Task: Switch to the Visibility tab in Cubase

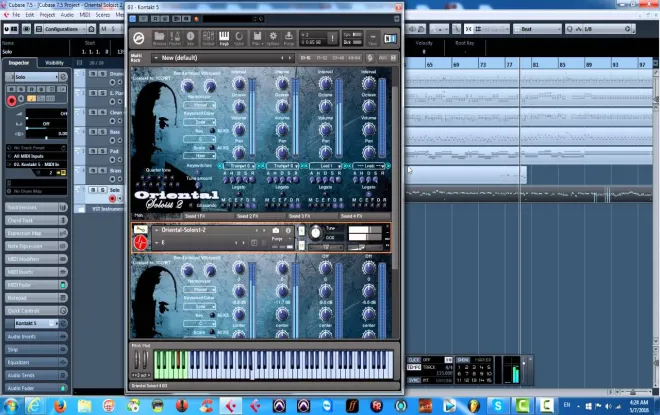Action: pos(54,63)
